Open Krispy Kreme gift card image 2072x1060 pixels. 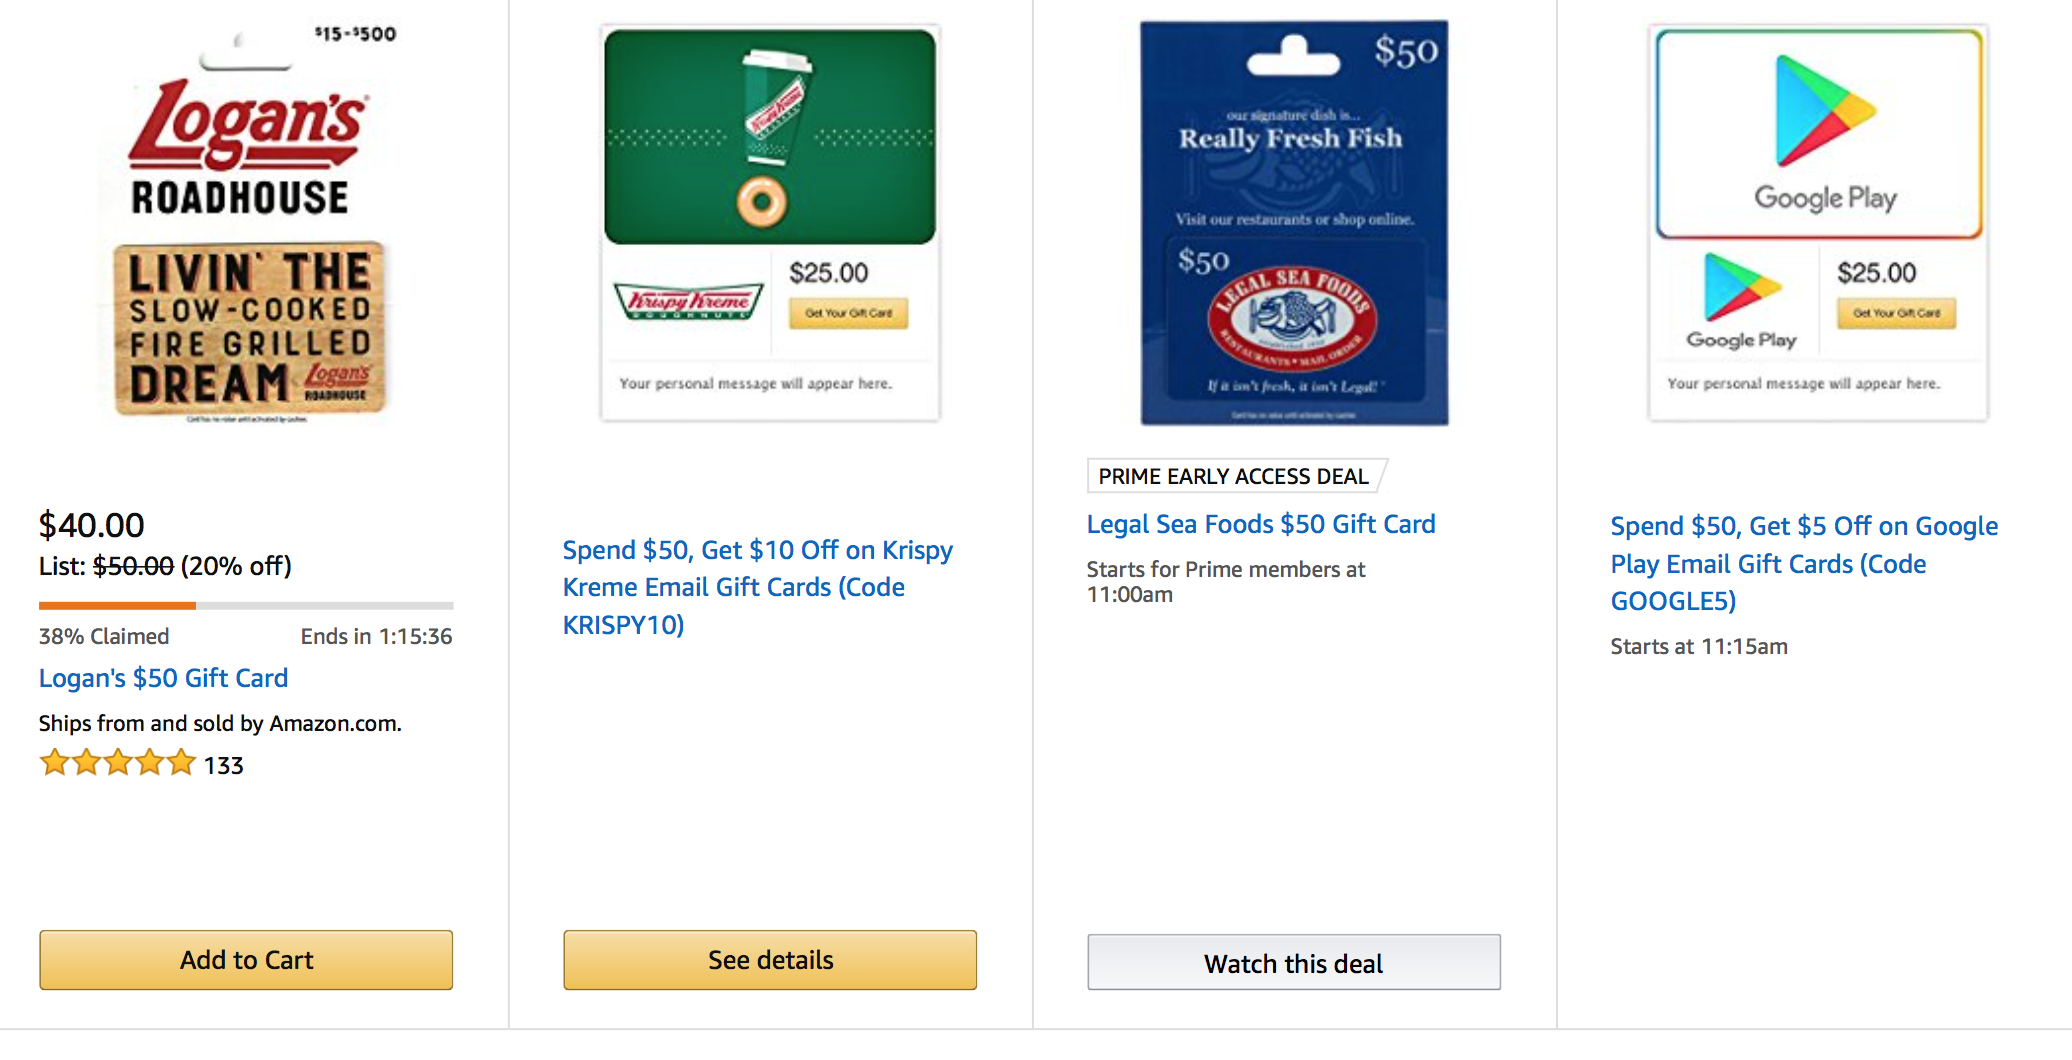click(x=770, y=223)
